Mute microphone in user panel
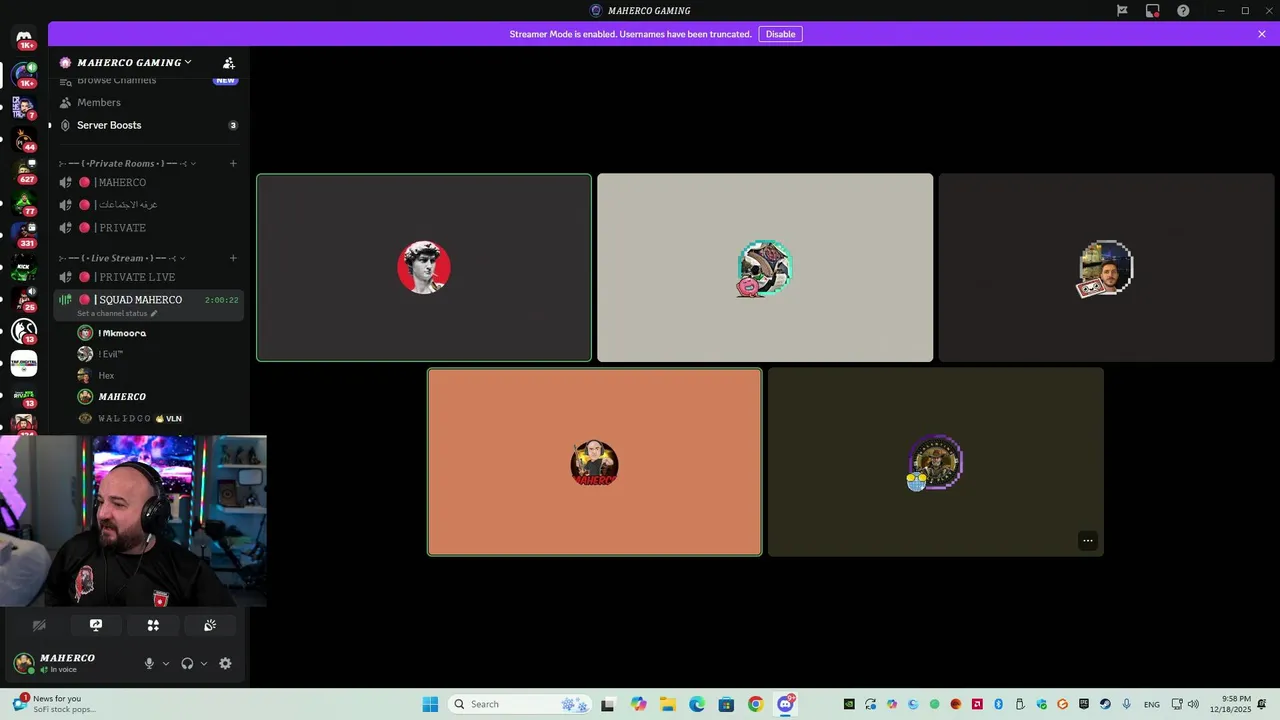This screenshot has width=1280, height=720. [149, 663]
